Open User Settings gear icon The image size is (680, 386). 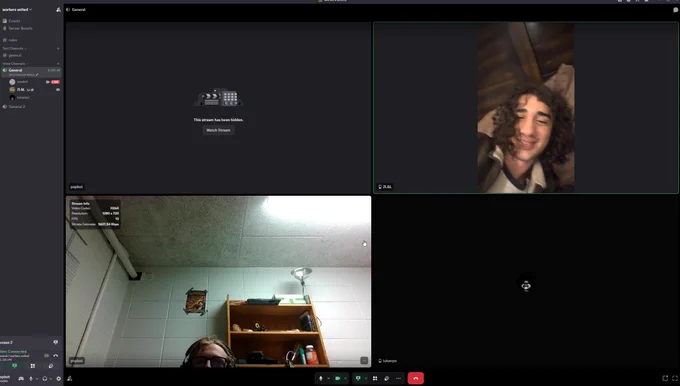[x=59, y=379]
